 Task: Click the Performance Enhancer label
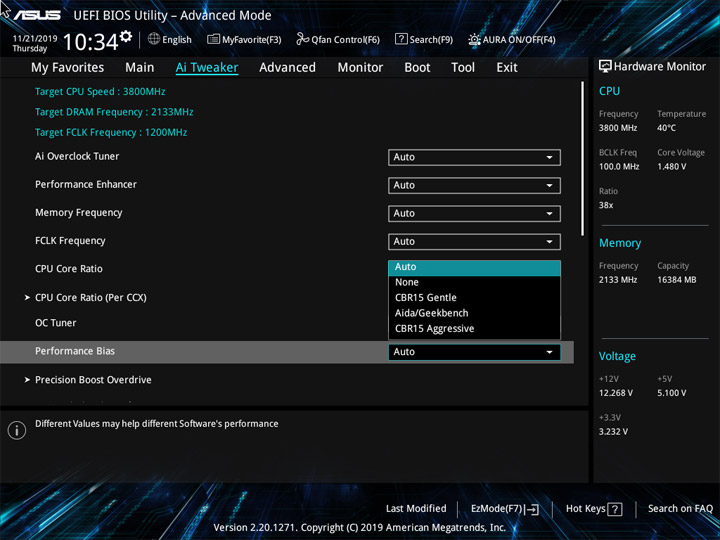pyautogui.click(x=86, y=185)
